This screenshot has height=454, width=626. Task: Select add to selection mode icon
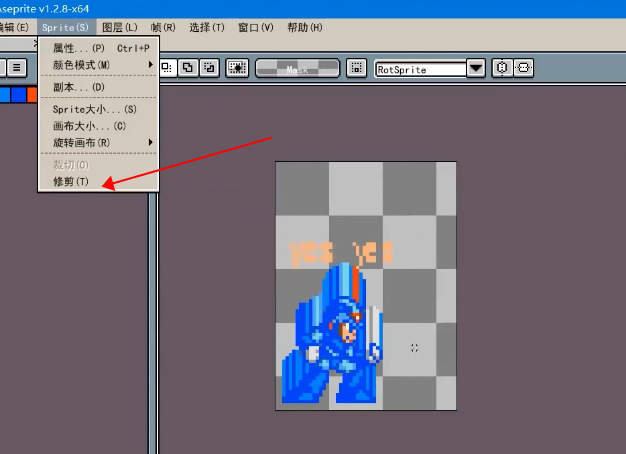(188, 67)
